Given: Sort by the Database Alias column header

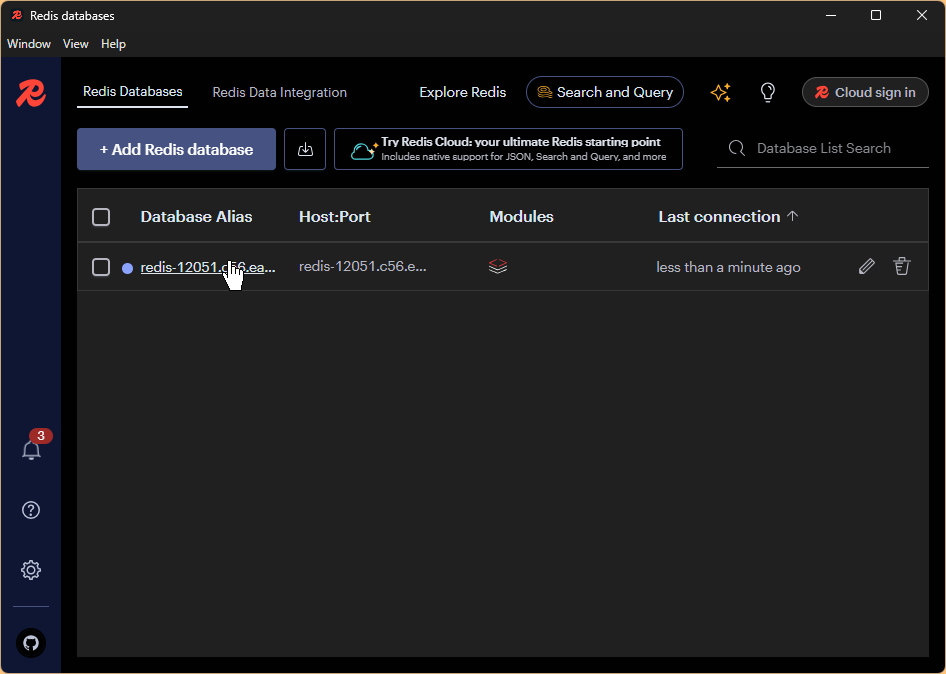Looking at the screenshot, I should click(x=197, y=217).
